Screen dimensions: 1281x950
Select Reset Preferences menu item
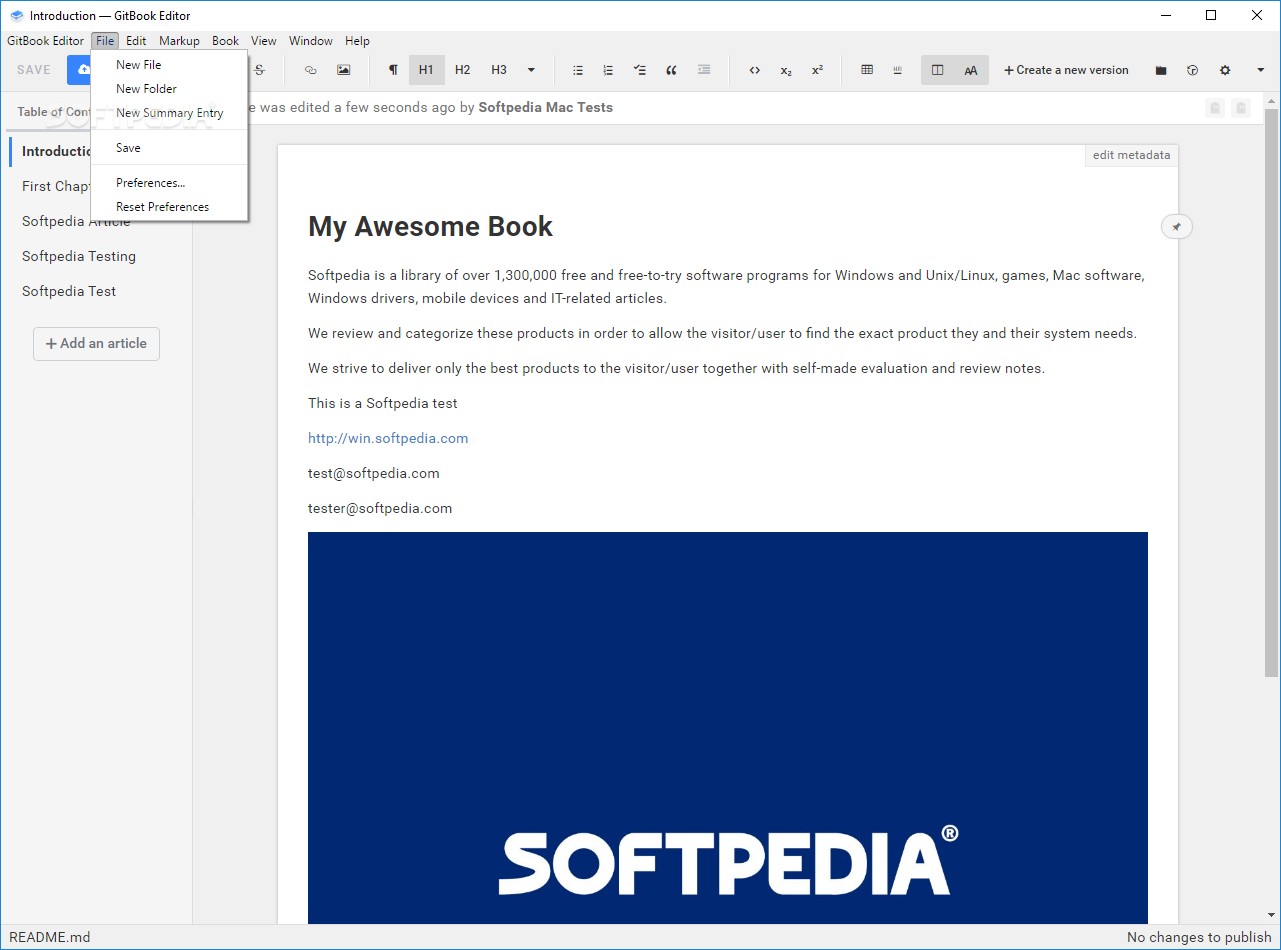click(169, 207)
